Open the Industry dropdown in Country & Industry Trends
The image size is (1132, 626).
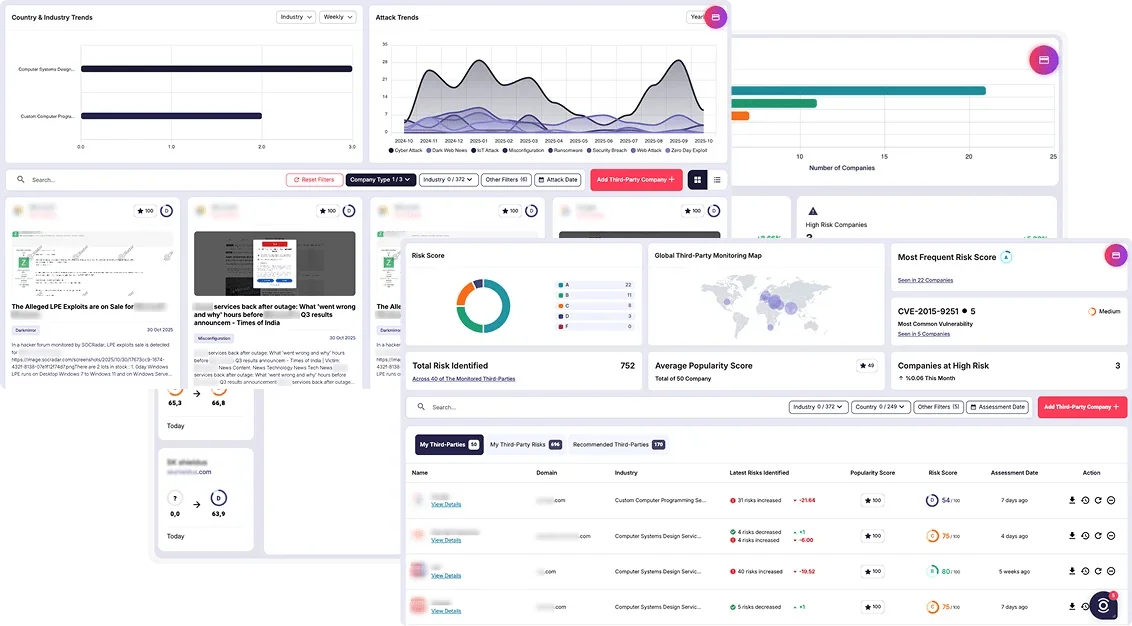click(x=296, y=17)
